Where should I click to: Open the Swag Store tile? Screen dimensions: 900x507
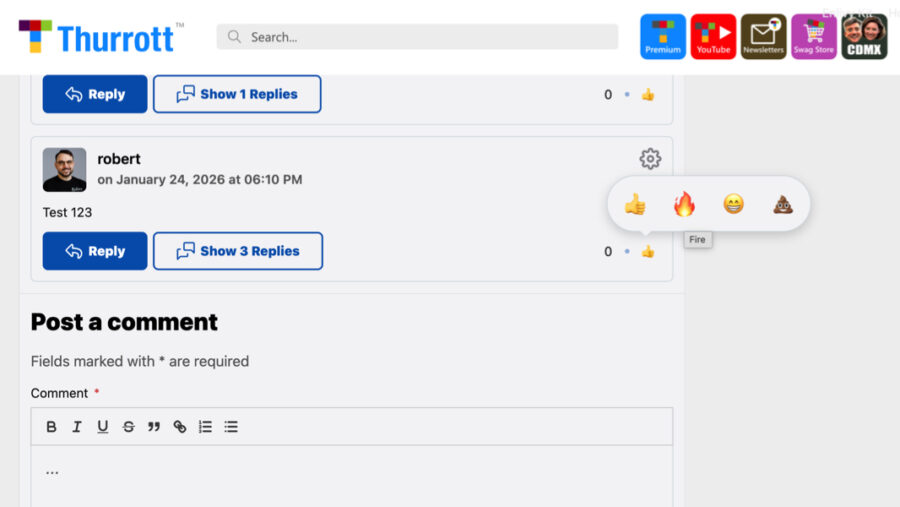click(x=814, y=37)
